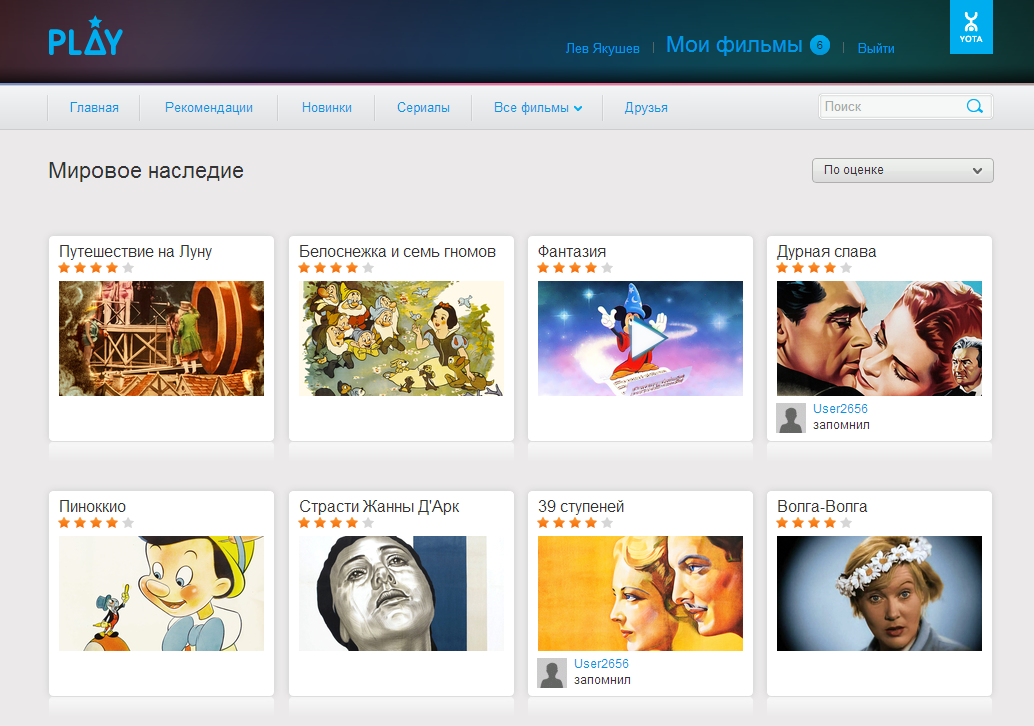Rate Белоснежка и семь гномов five stars
This screenshot has width=1034, height=726.
368,268
